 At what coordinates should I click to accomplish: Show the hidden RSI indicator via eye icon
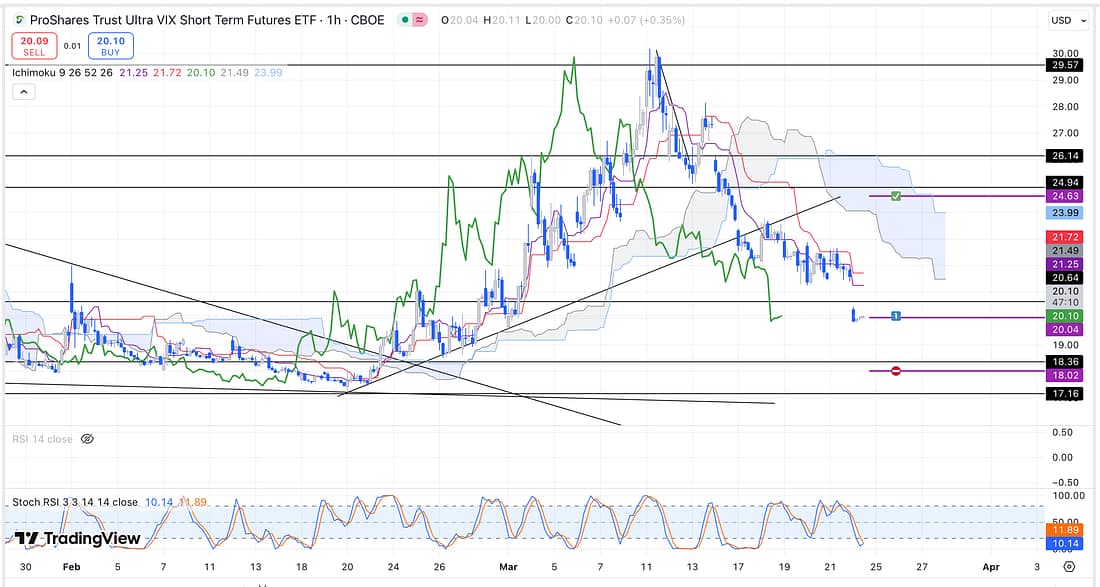[87, 439]
